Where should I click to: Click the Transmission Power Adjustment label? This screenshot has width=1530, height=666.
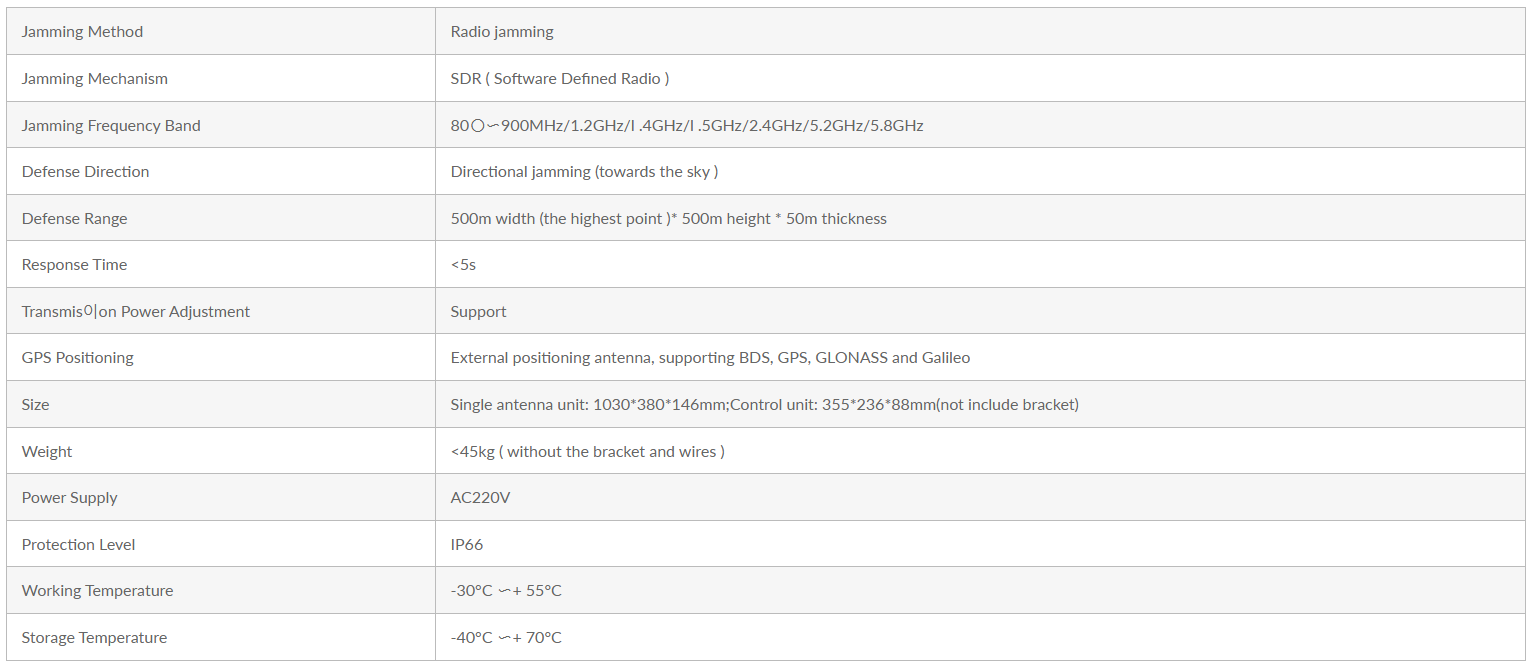tap(136, 311)
